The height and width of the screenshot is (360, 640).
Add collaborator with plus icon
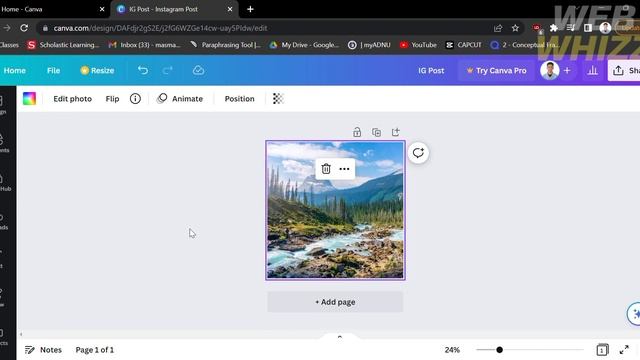click(567, 71)
